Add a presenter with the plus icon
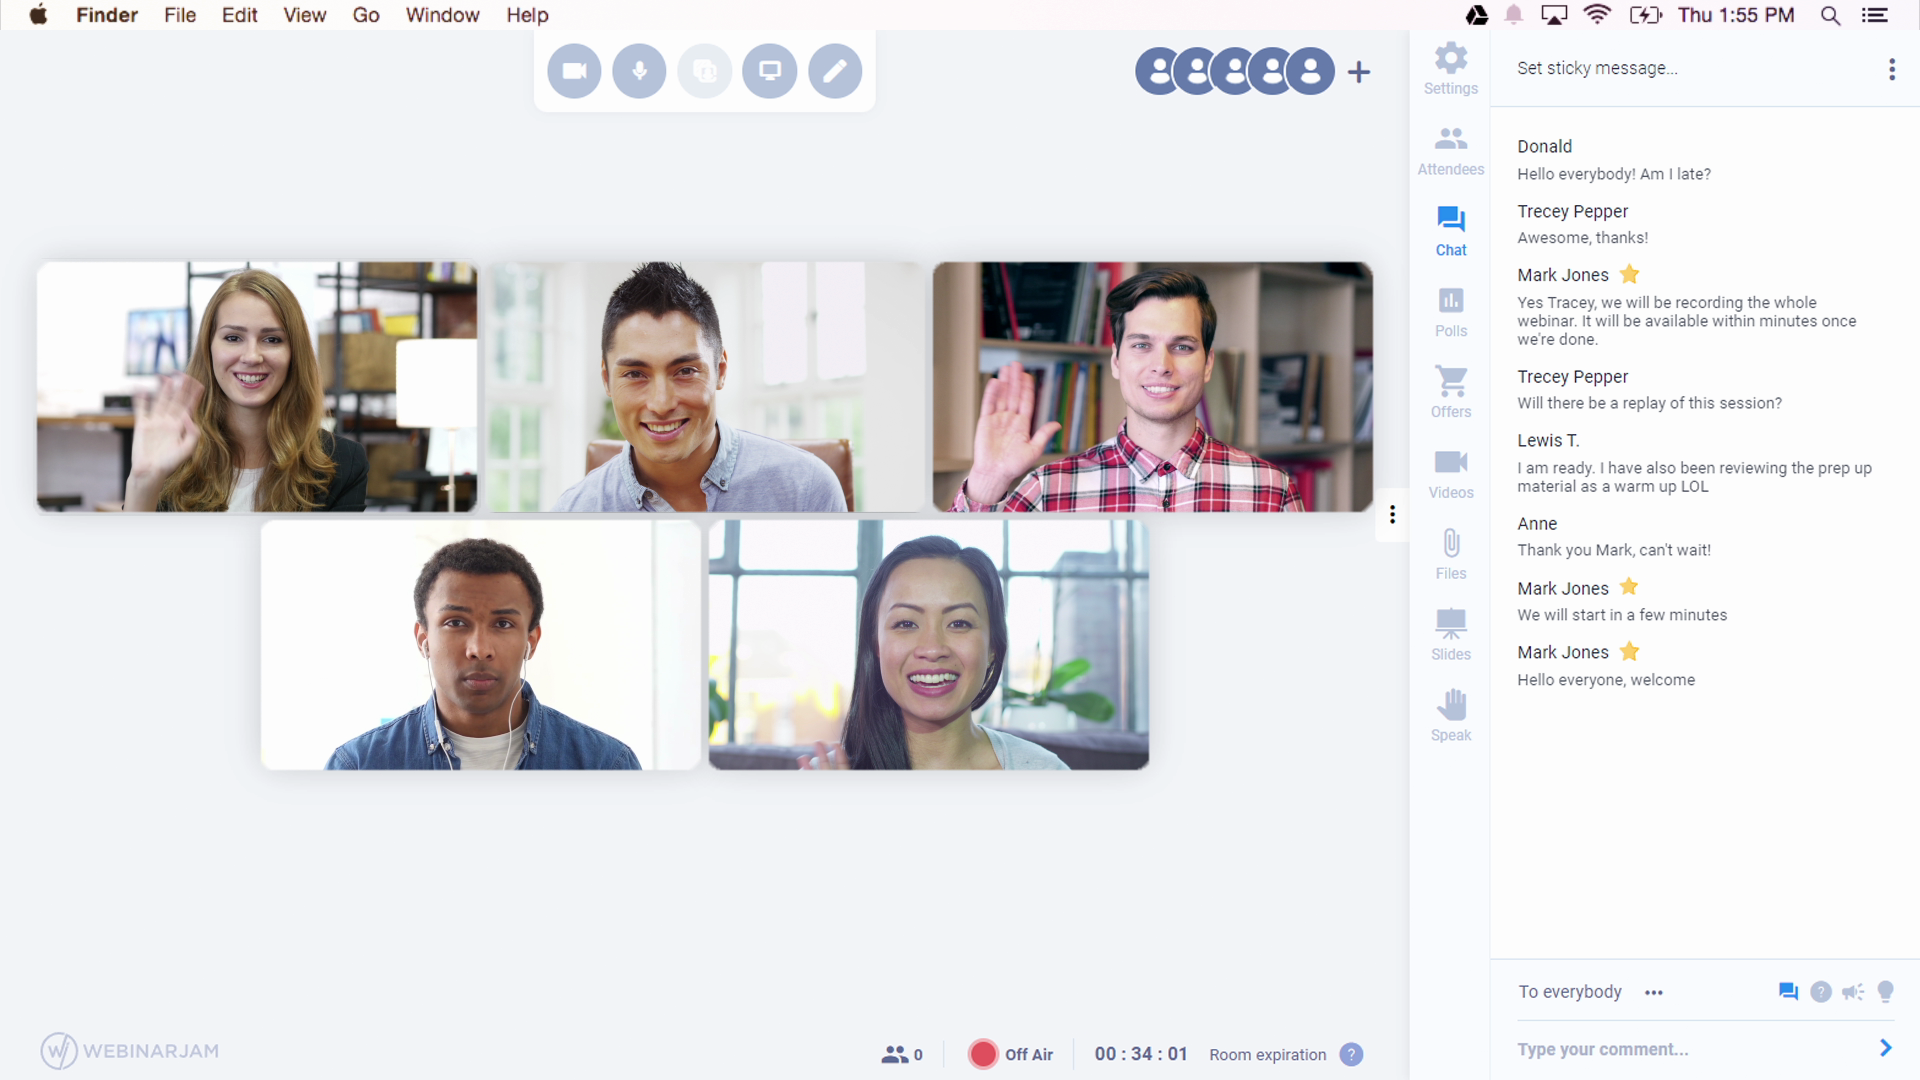This screenshot has width=1920, height=1080. [1358, 72]
